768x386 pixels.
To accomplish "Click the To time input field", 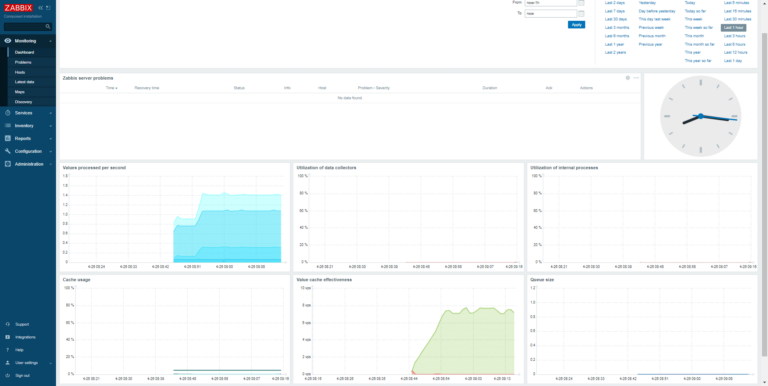I will click(x=551, y=13).
